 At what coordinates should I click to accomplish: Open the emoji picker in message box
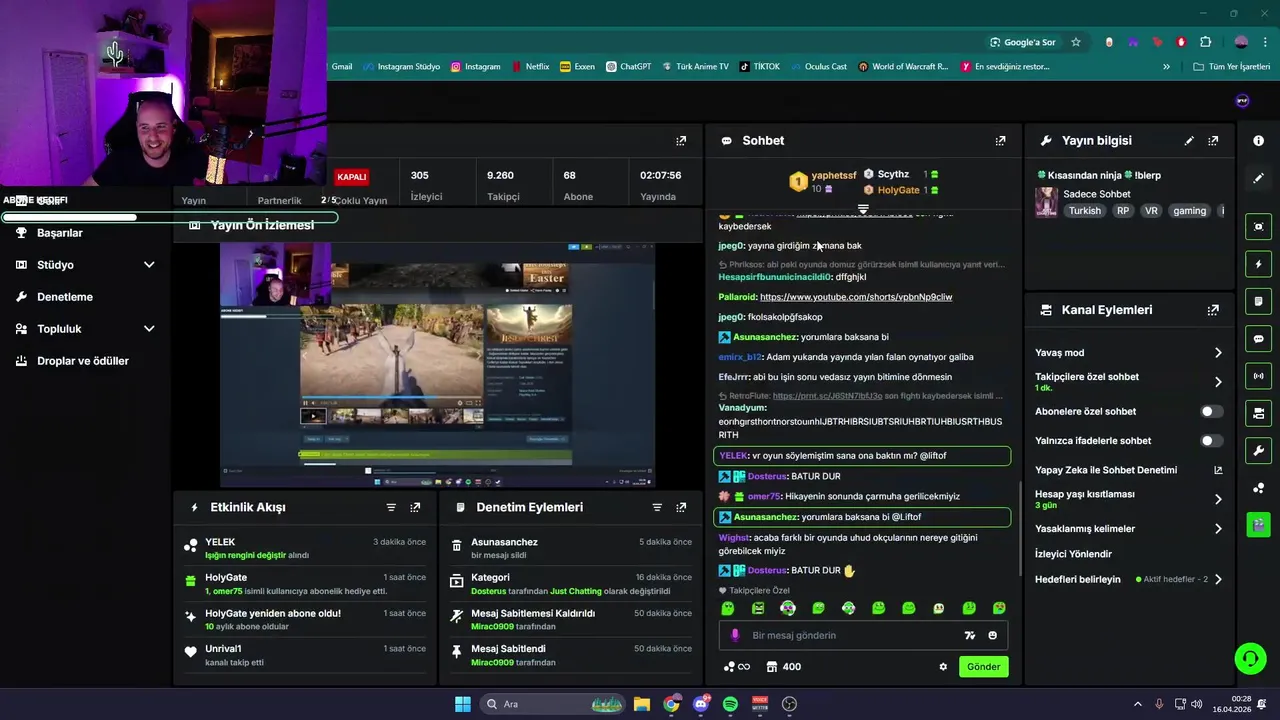click(992, 635)
